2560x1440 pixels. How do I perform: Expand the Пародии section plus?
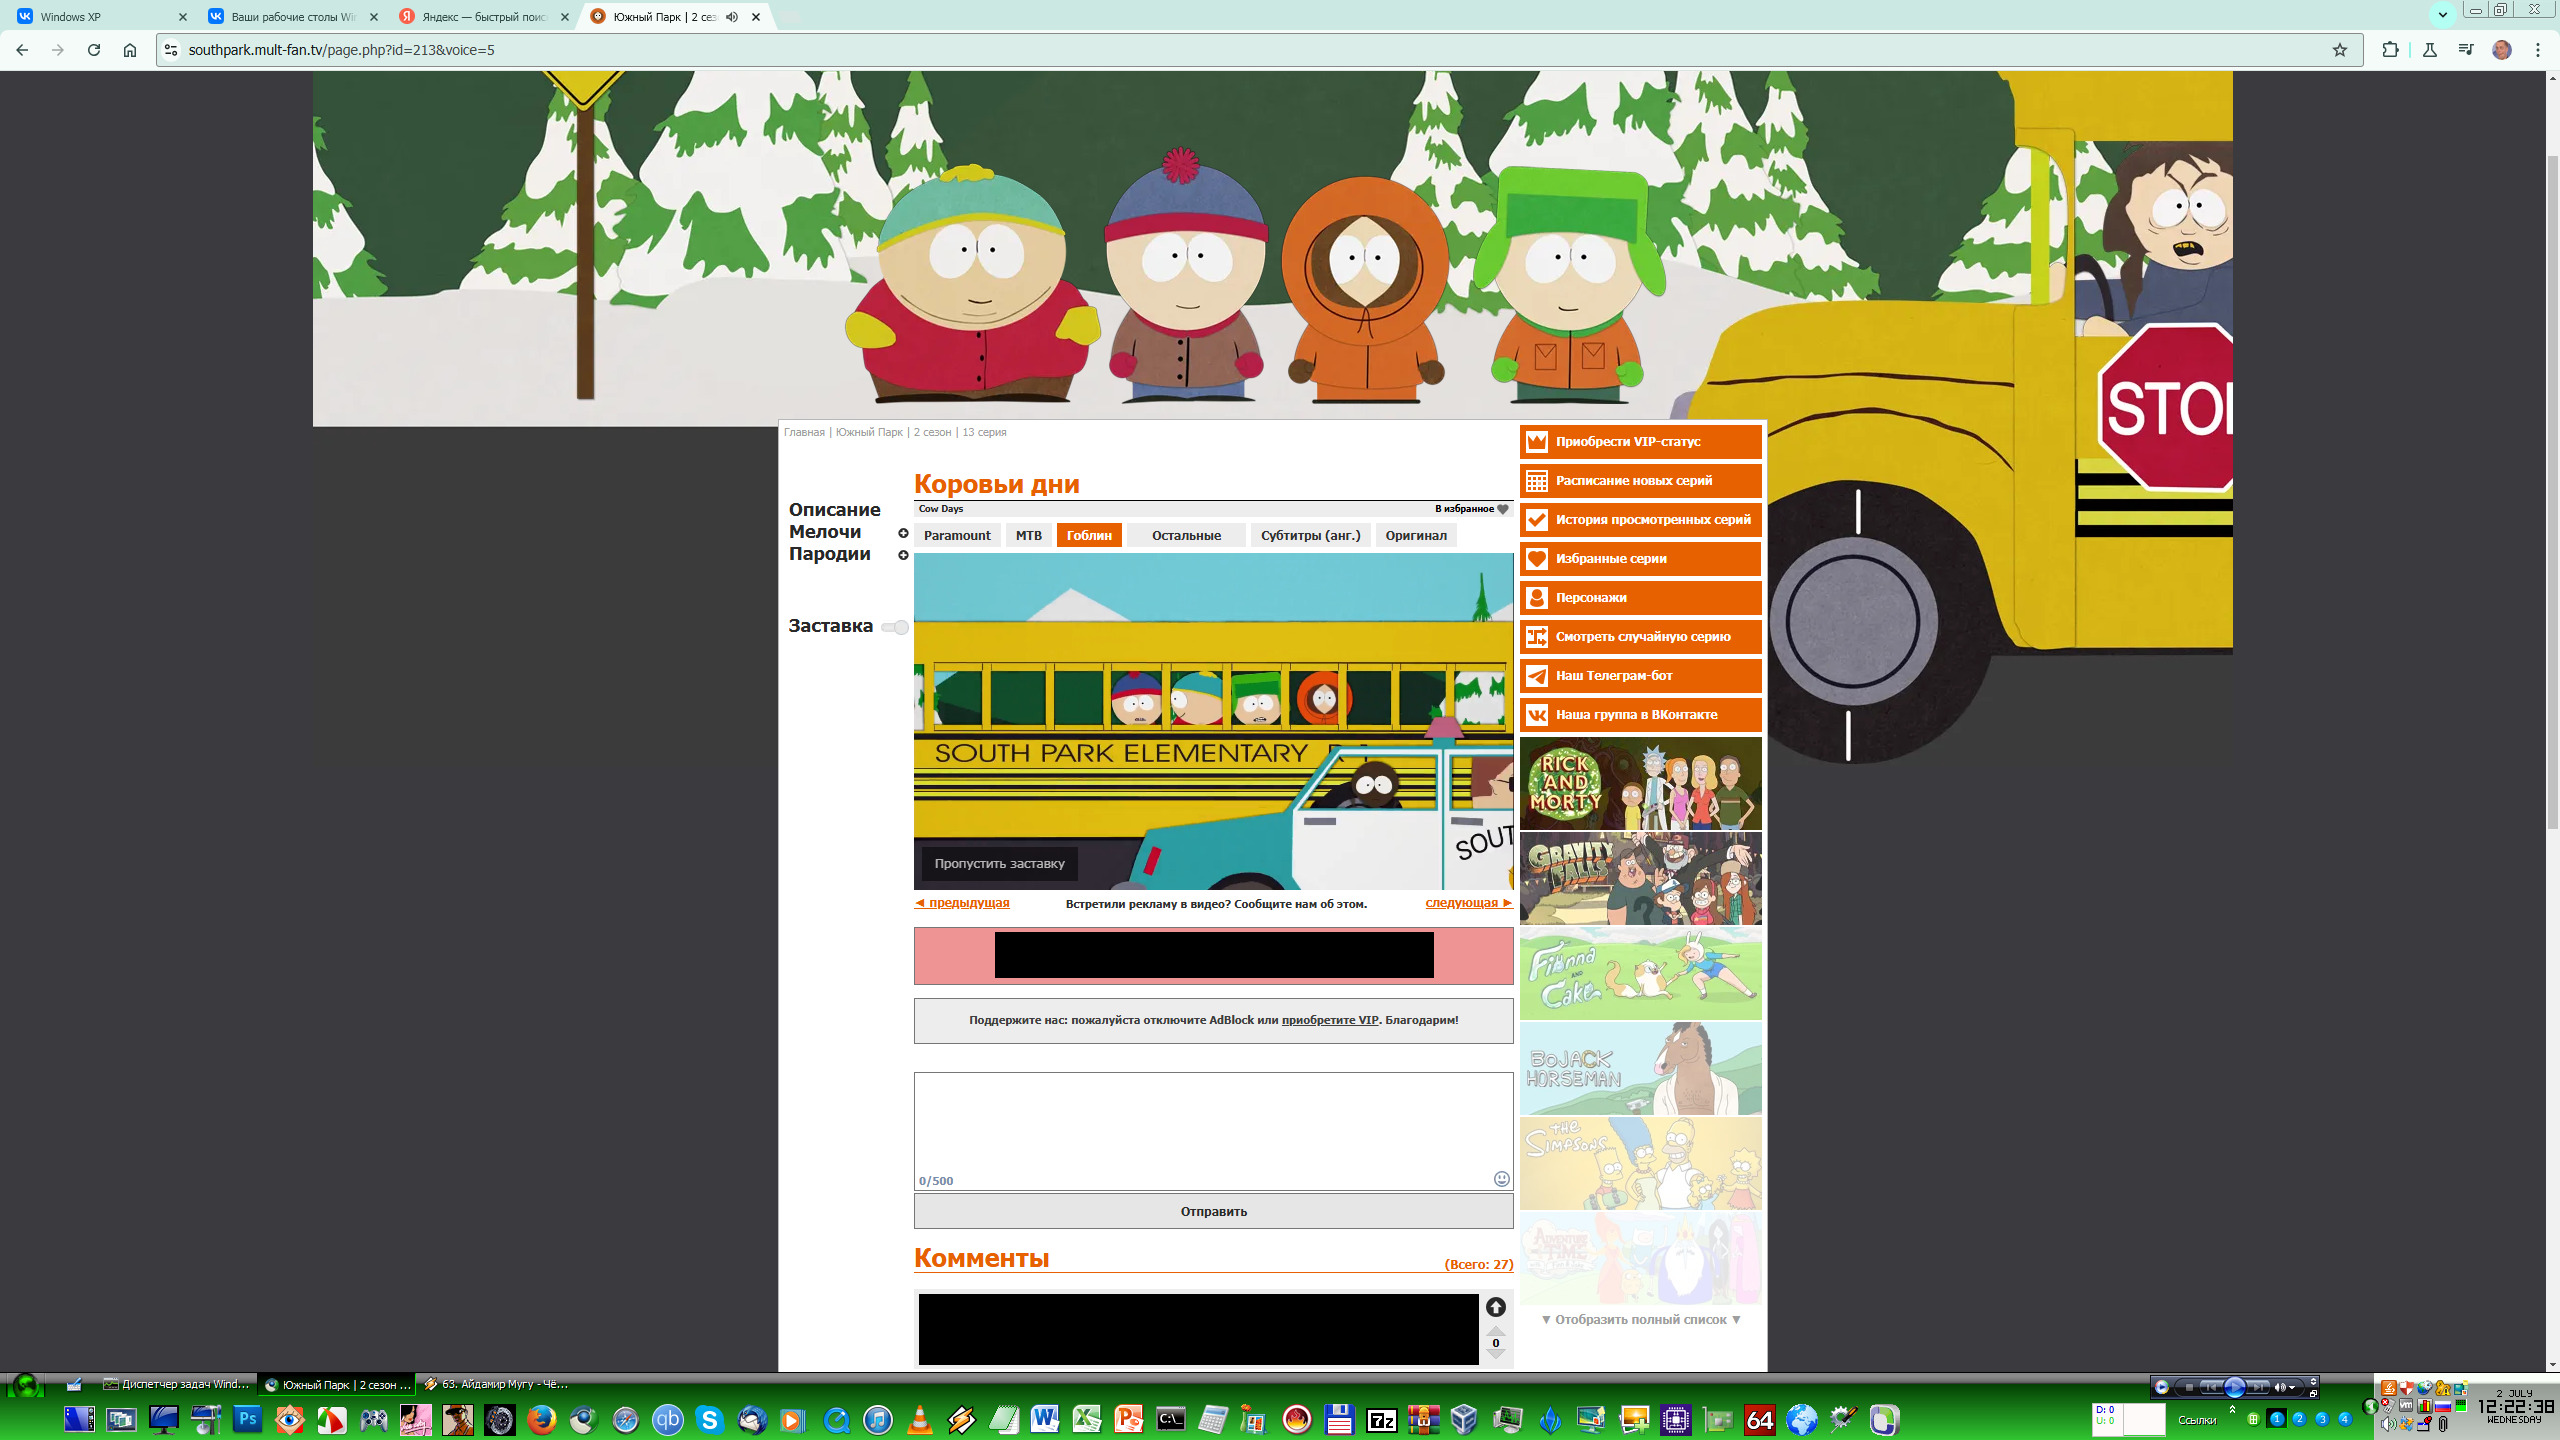903,555
